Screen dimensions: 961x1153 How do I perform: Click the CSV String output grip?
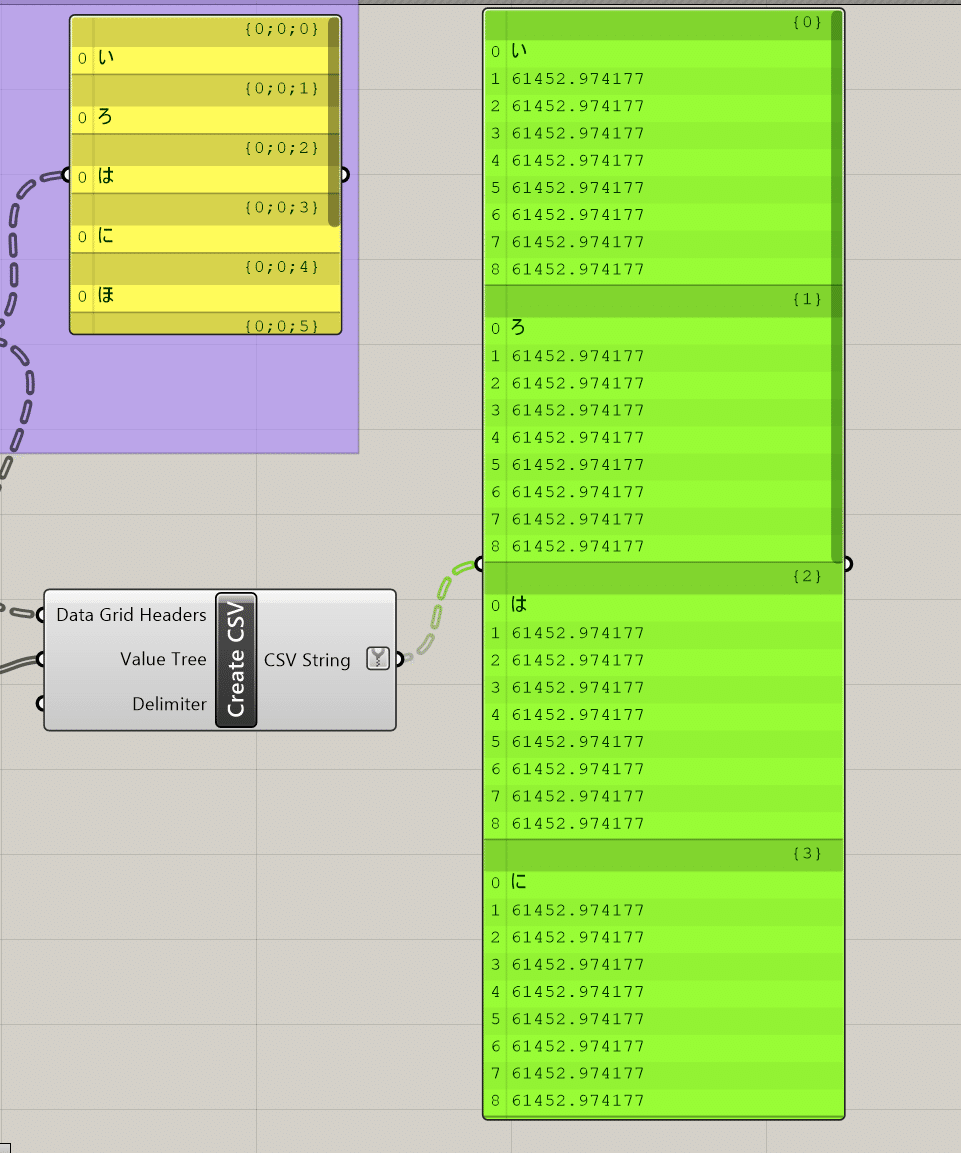coord(399,659)
